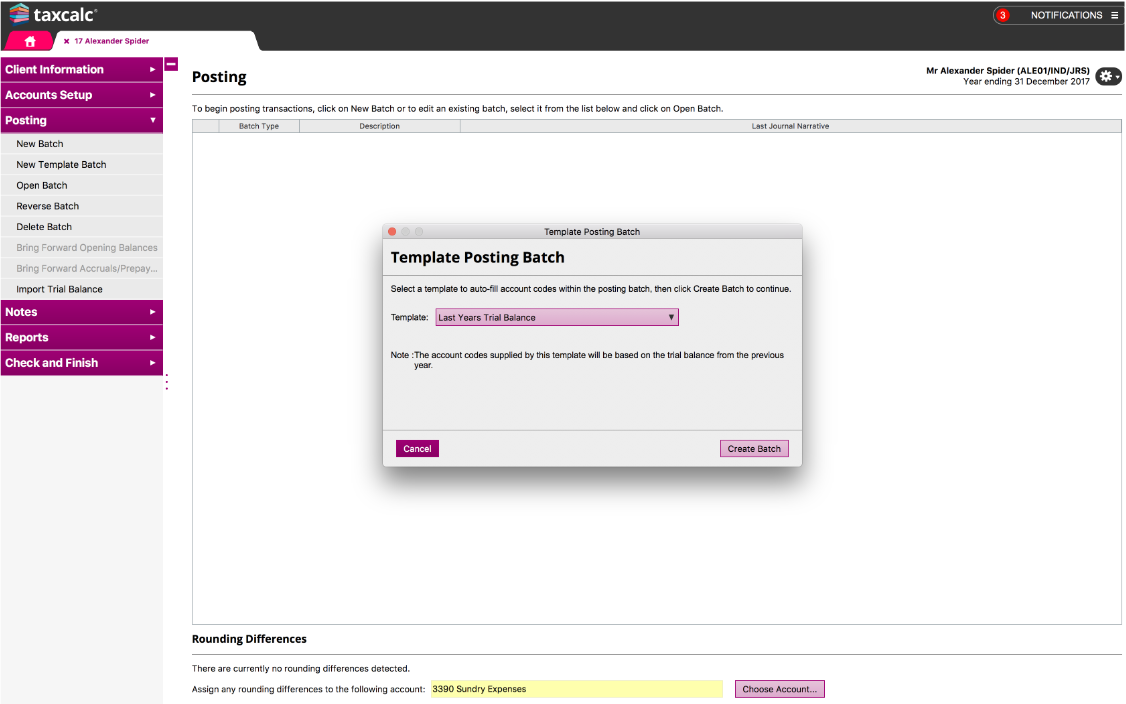Click the rounding differences account field
The height and width of the screenshot is (704, 1126).
(x=576, y=689)
